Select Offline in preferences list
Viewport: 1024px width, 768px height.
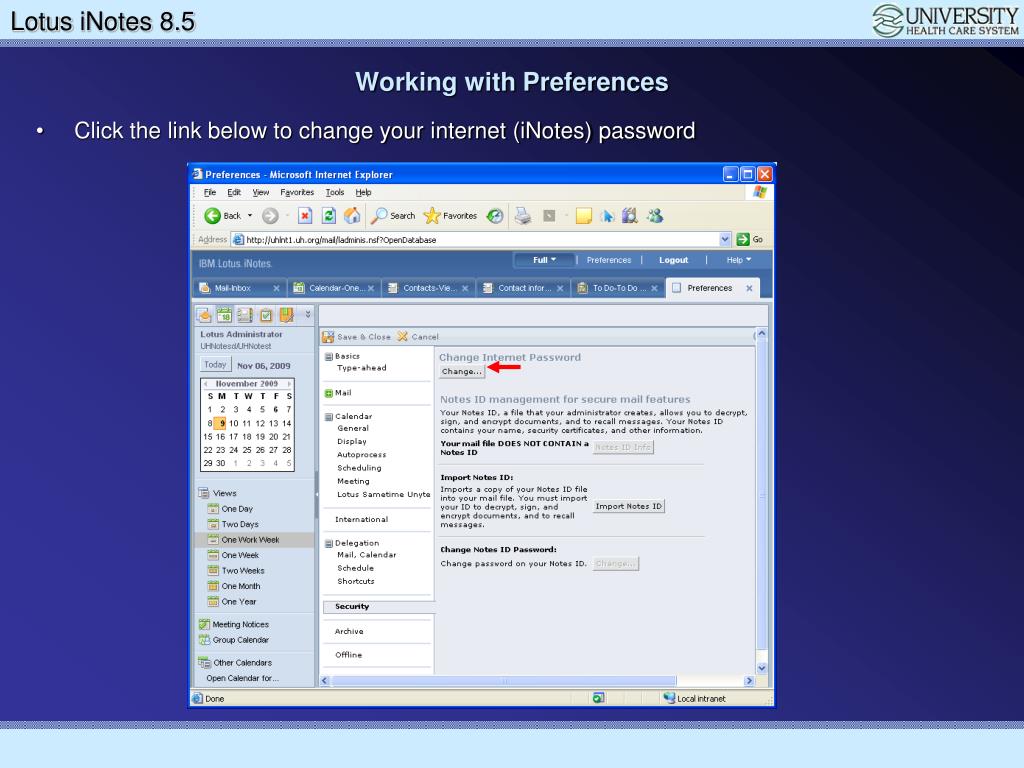pyautogui.click(x=349, y=655)
